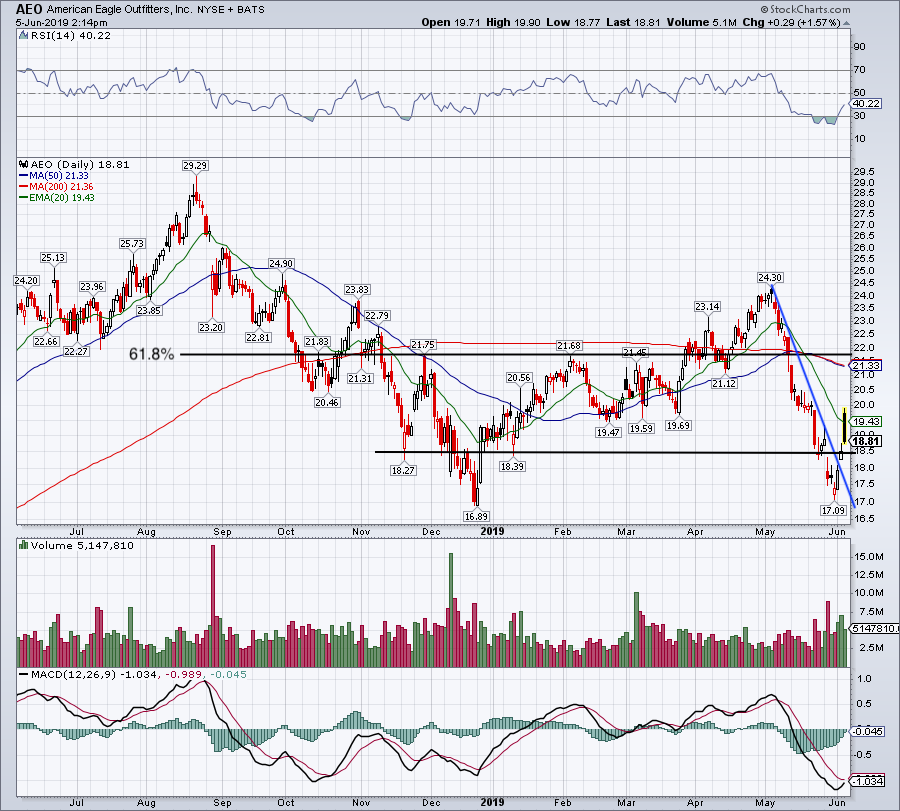Click the 19.69 low label
The width and height of the screenshot is (900, 811).
tap(678, 425)
